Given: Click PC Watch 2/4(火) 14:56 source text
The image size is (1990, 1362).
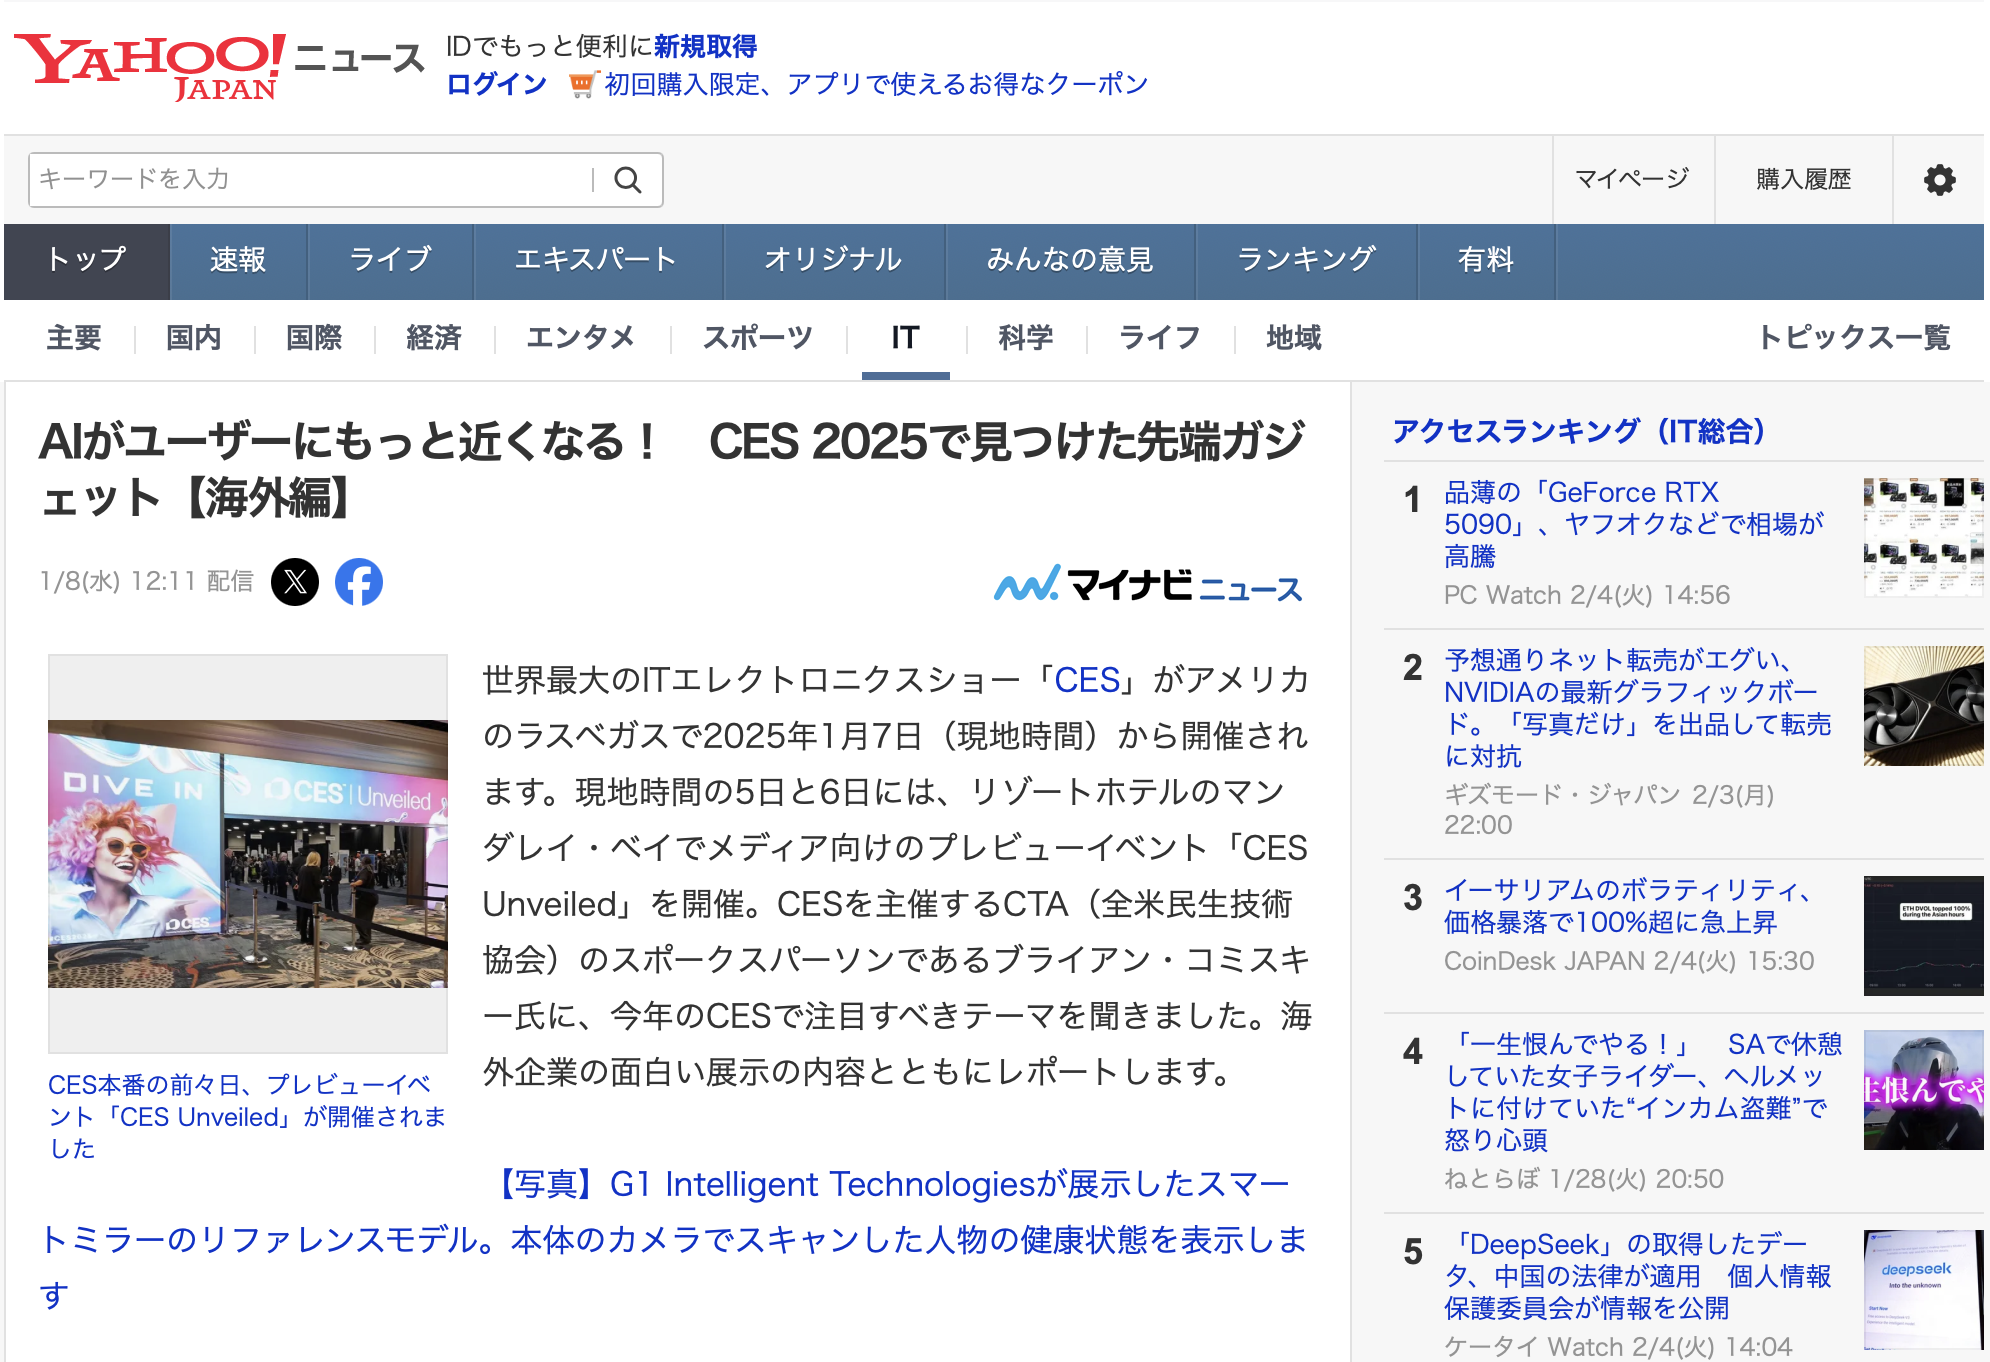Looking at the screenshot, I should coord(1587,595).
